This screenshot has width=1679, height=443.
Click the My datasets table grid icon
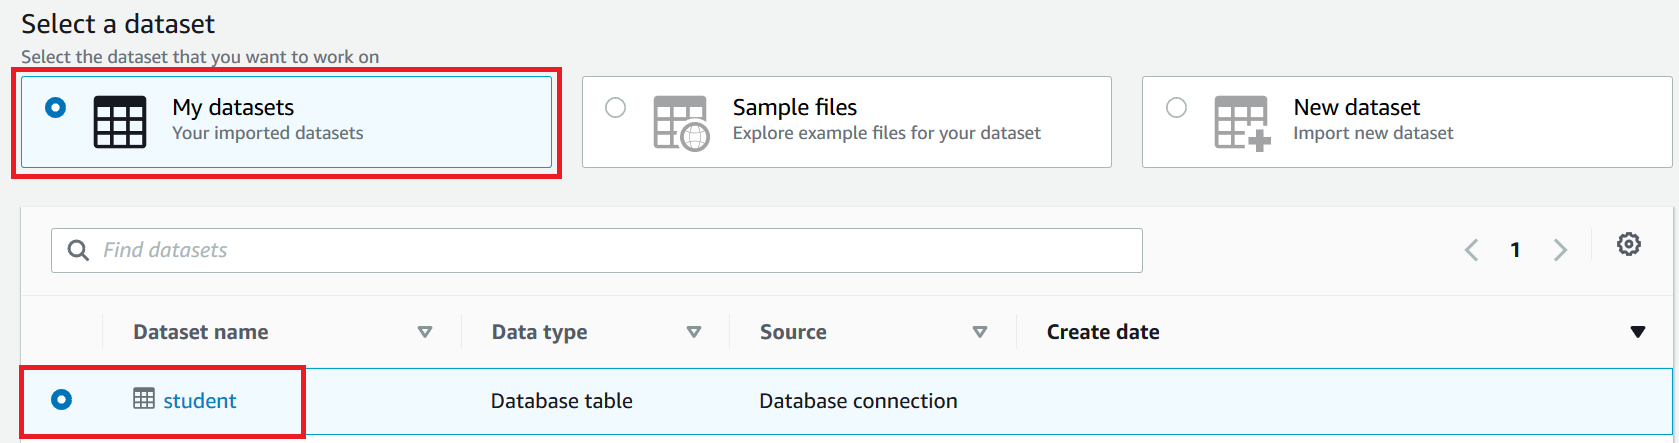click(120, 122)
